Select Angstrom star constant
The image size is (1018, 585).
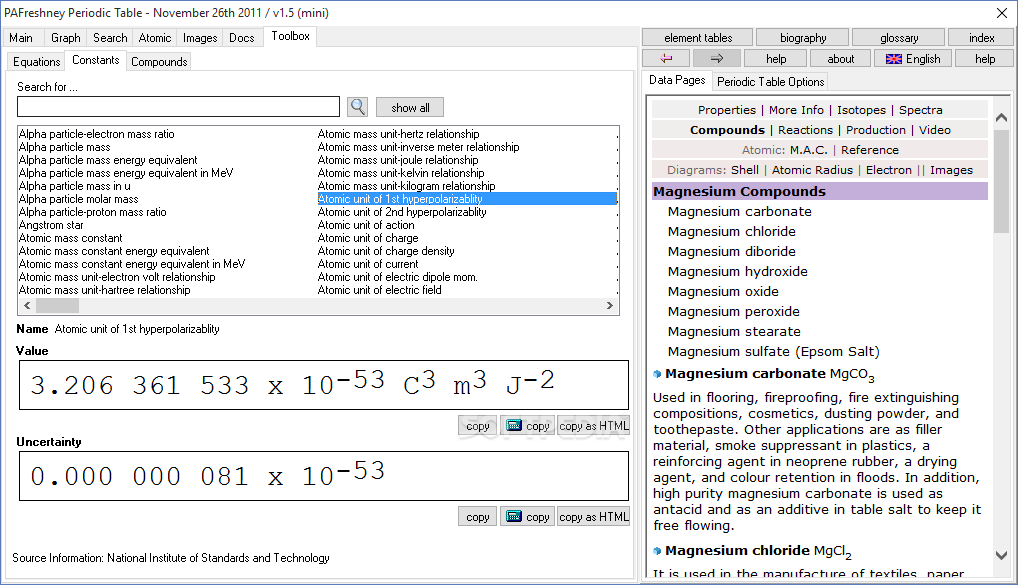[51, 225]
